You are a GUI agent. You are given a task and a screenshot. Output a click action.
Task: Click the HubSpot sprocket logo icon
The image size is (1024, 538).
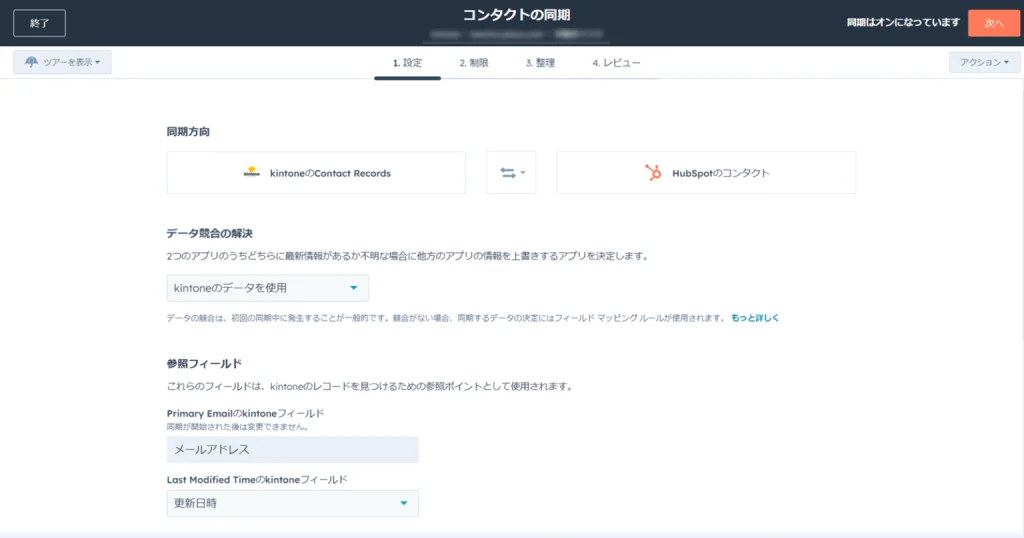click(653, 172)
